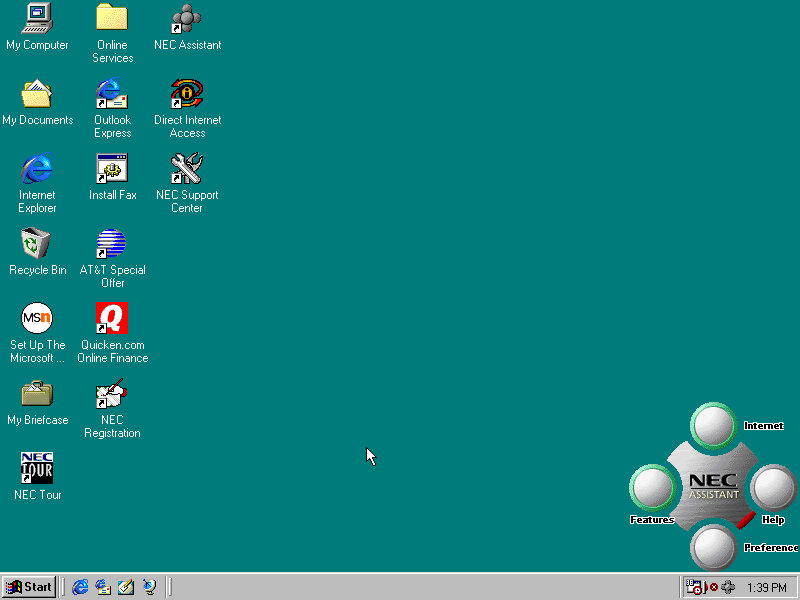Image resolution: width=800 pixels, height=600 pixels.
Task: Open the My Briefcase icon
Action: coord(37,394)
